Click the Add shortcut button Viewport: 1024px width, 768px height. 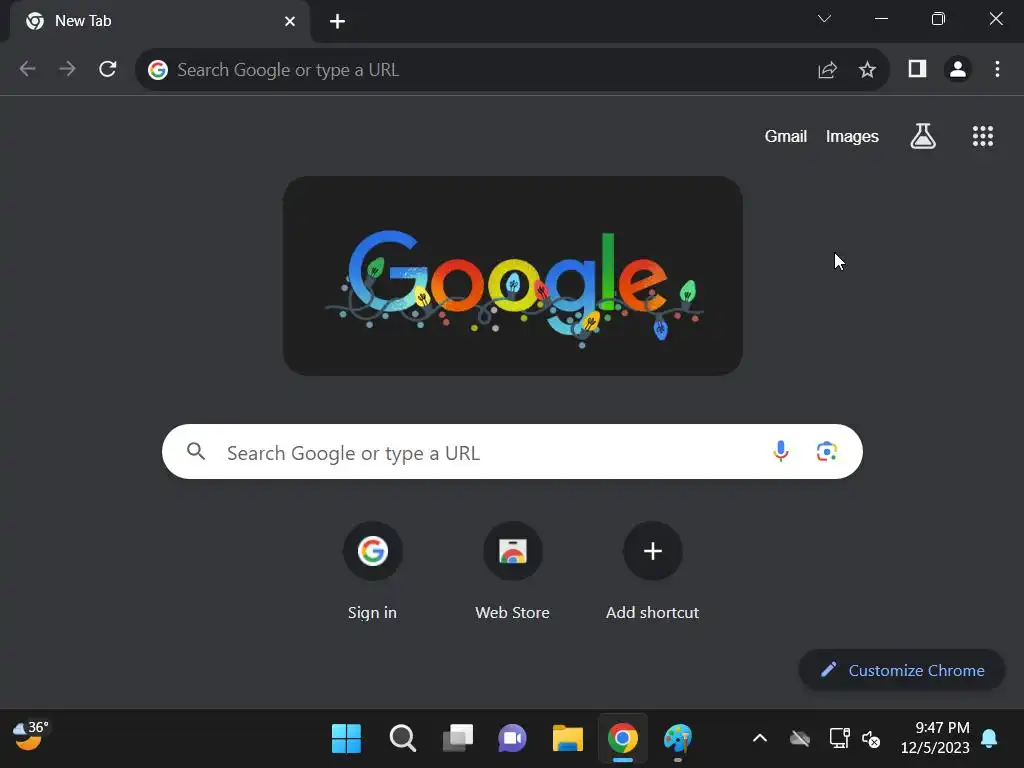click(652, 571)
